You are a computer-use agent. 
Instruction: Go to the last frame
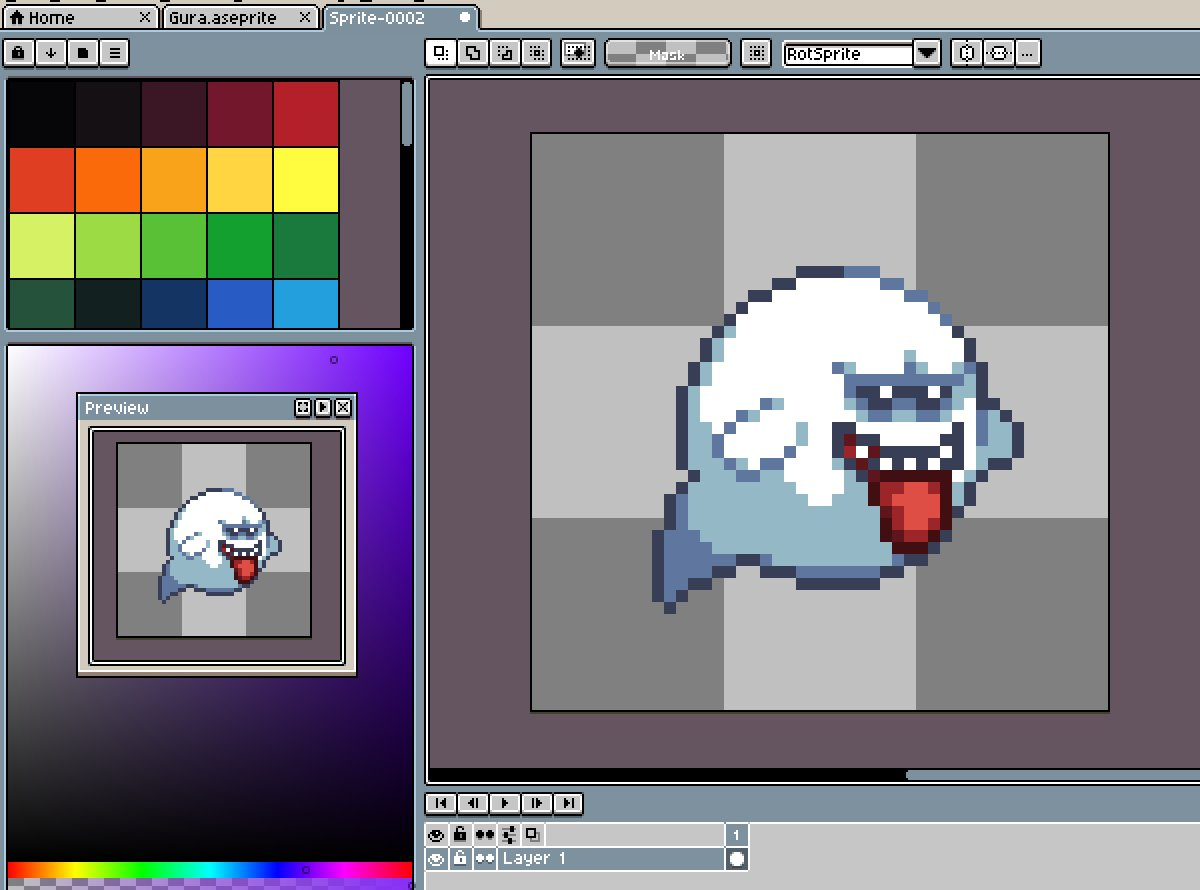[568, 802]
